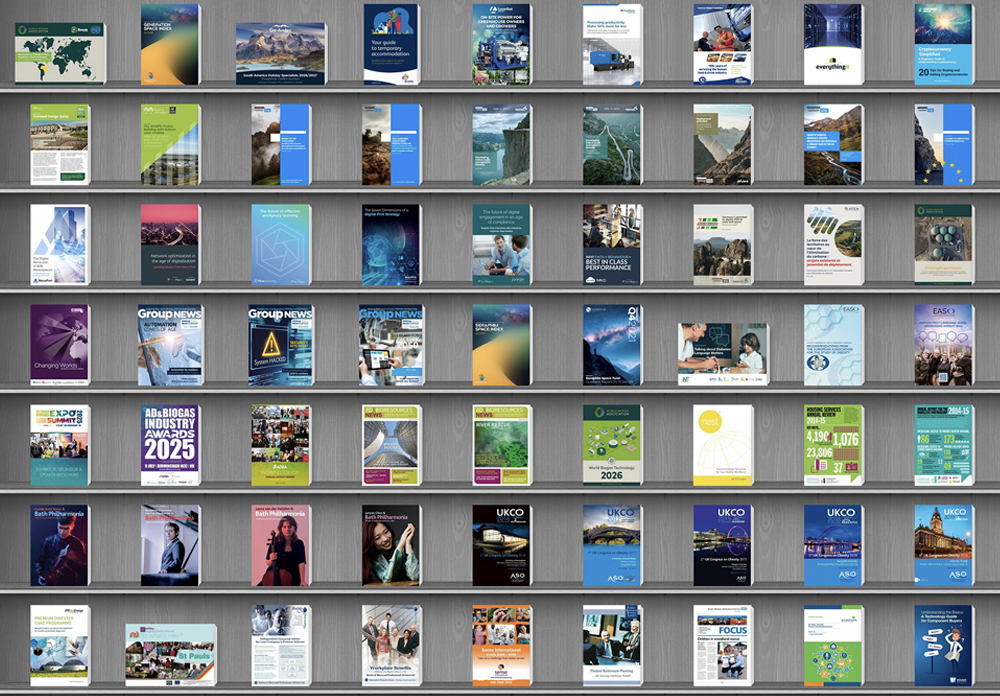Open the Seraphim Space Index cover
1000x696 pixels.
pos(502,345)
